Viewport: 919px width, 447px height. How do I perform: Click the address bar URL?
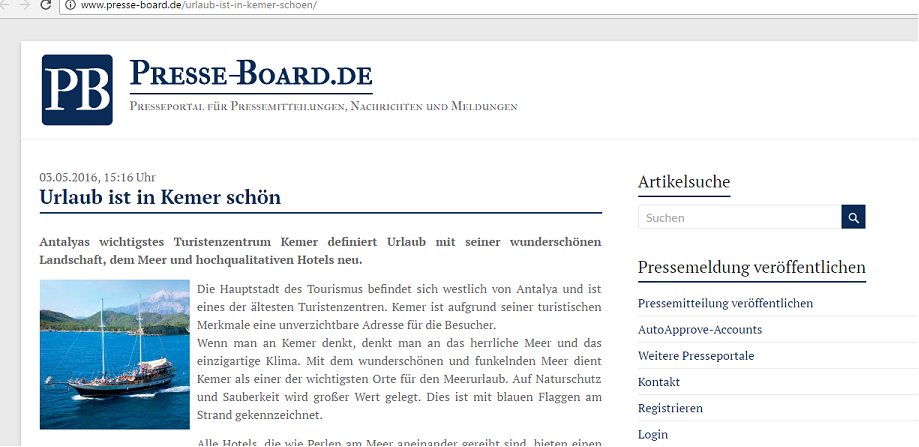coord(198,6)
